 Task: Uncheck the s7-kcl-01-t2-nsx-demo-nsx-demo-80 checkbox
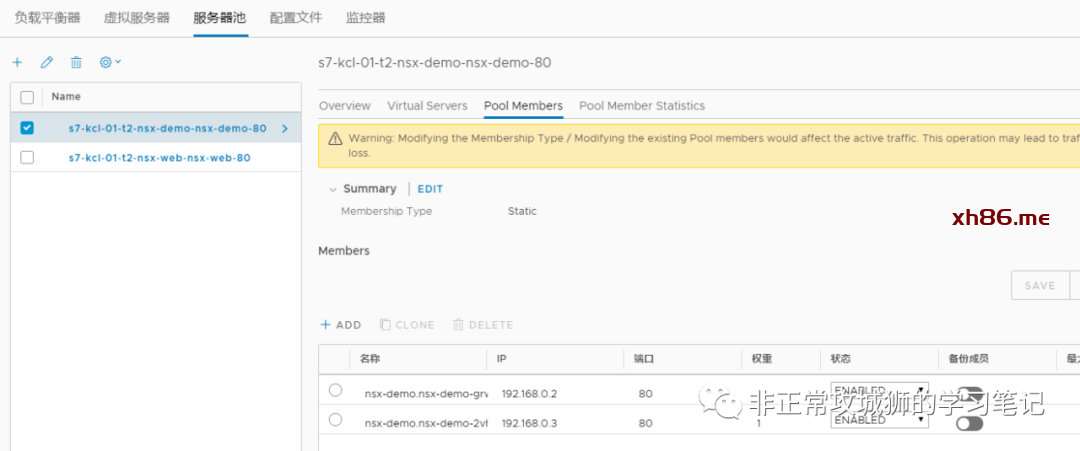[27, 128]
